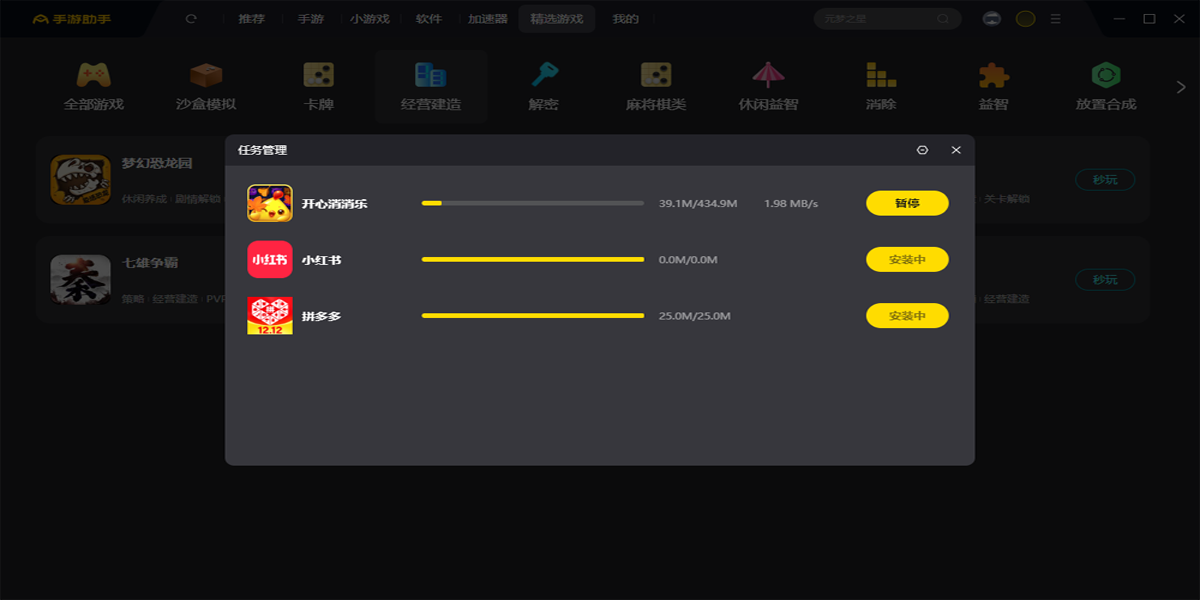Click the 开心消消乐 download progress bar
The height and width of the screenshot is (600, 1200).
[532, 203]
